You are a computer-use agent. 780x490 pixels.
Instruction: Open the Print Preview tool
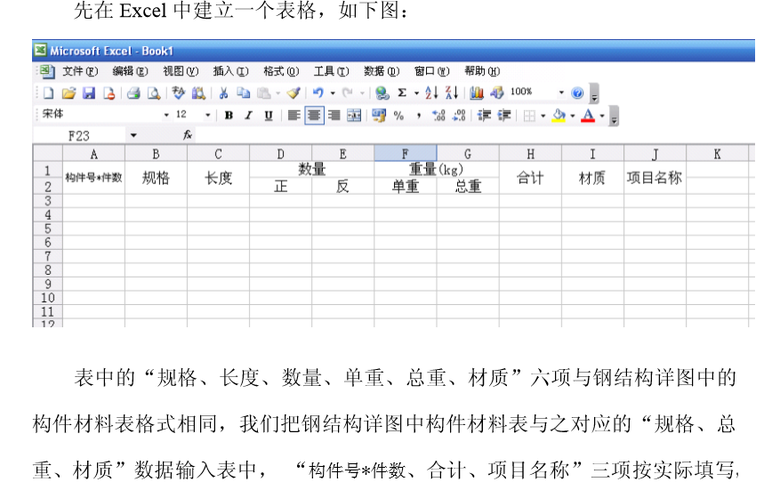tap(154, 93)
